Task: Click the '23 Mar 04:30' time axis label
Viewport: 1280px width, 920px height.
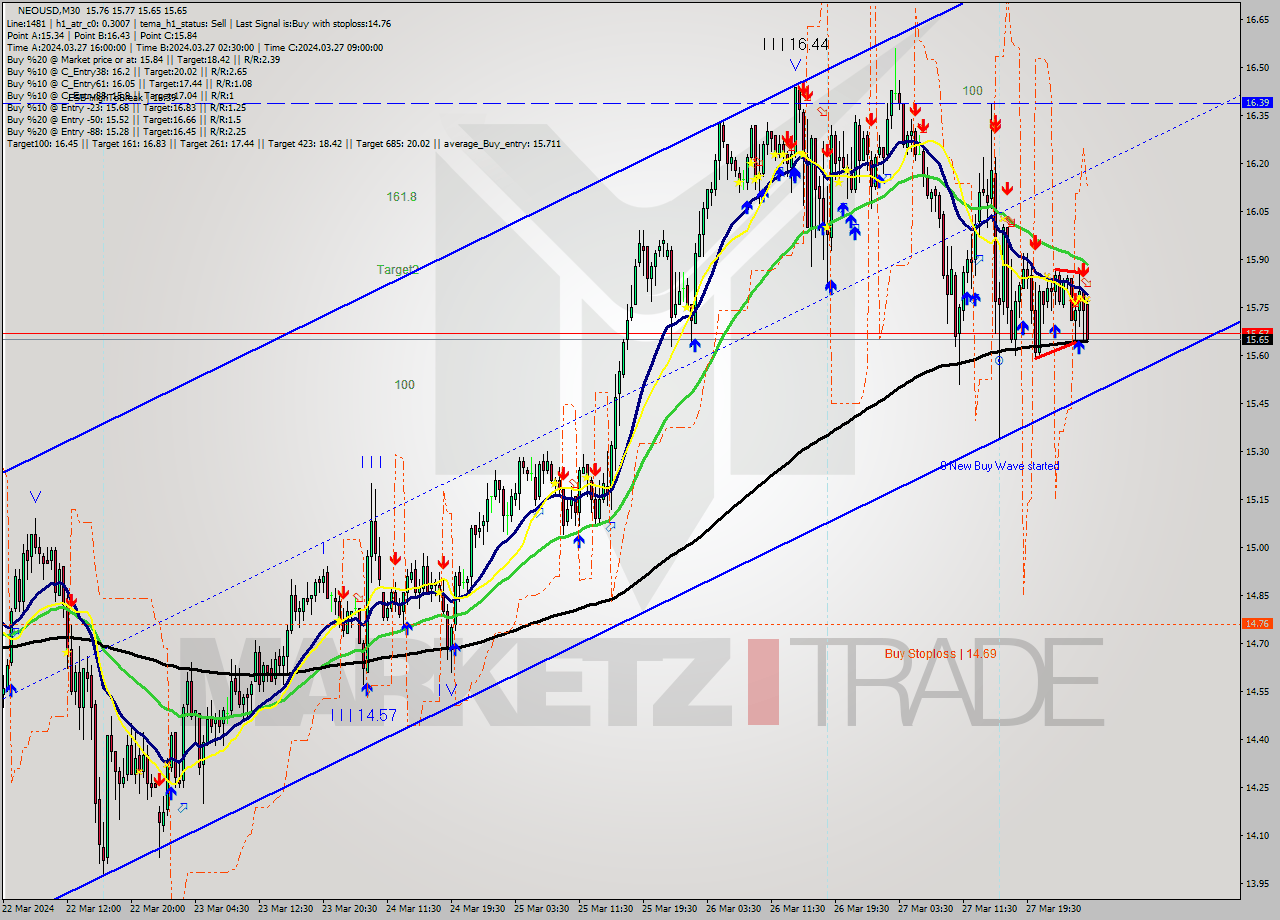Action: point(222,909)
